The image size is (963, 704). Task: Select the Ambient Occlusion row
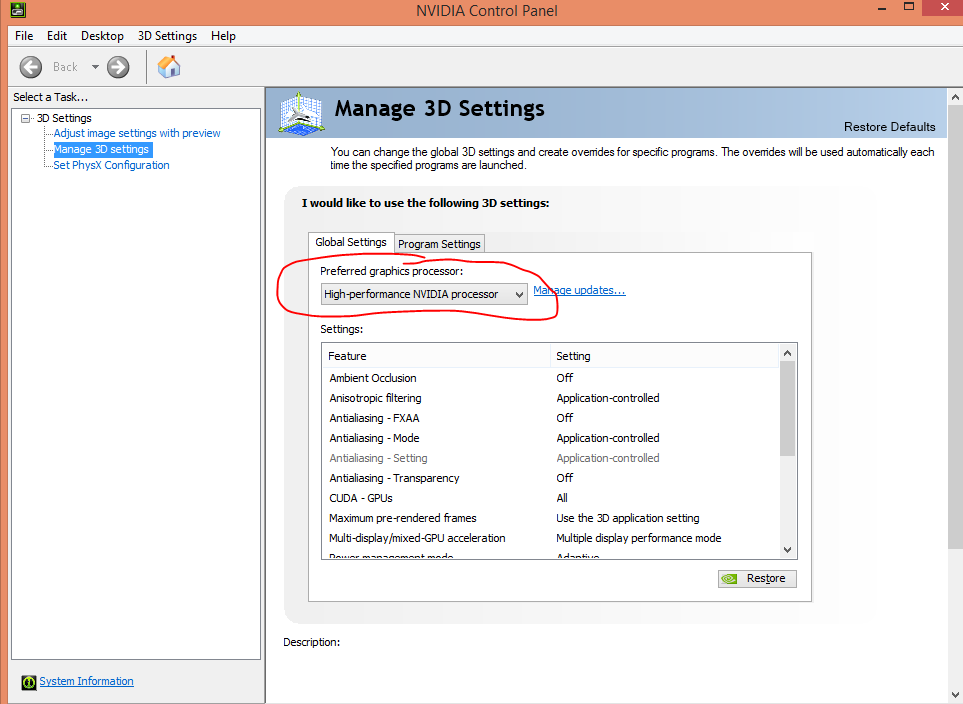click(550, 378)
